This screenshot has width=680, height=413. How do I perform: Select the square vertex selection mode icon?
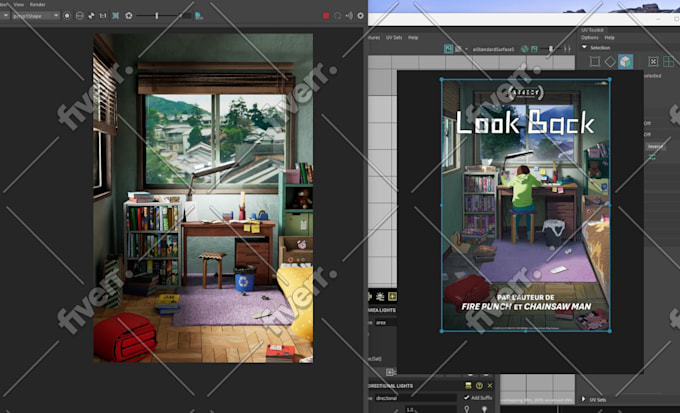point(595,62)
